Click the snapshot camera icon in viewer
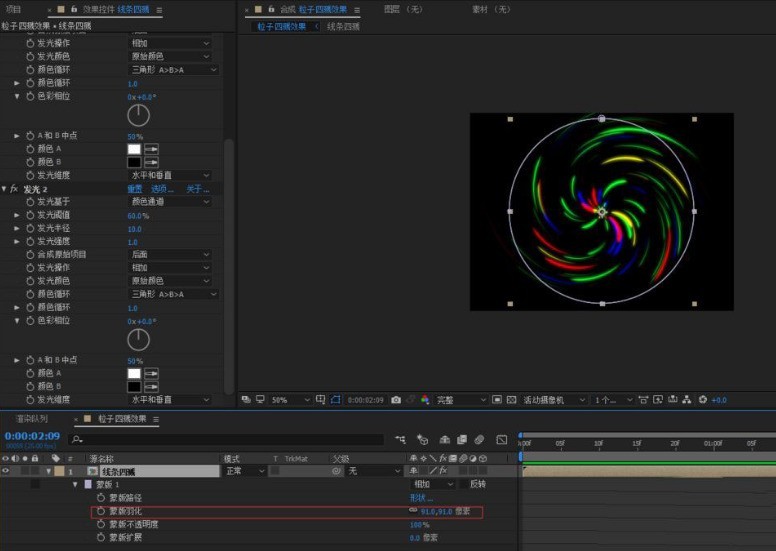This screenshot has height=551, width=776. 396,400
